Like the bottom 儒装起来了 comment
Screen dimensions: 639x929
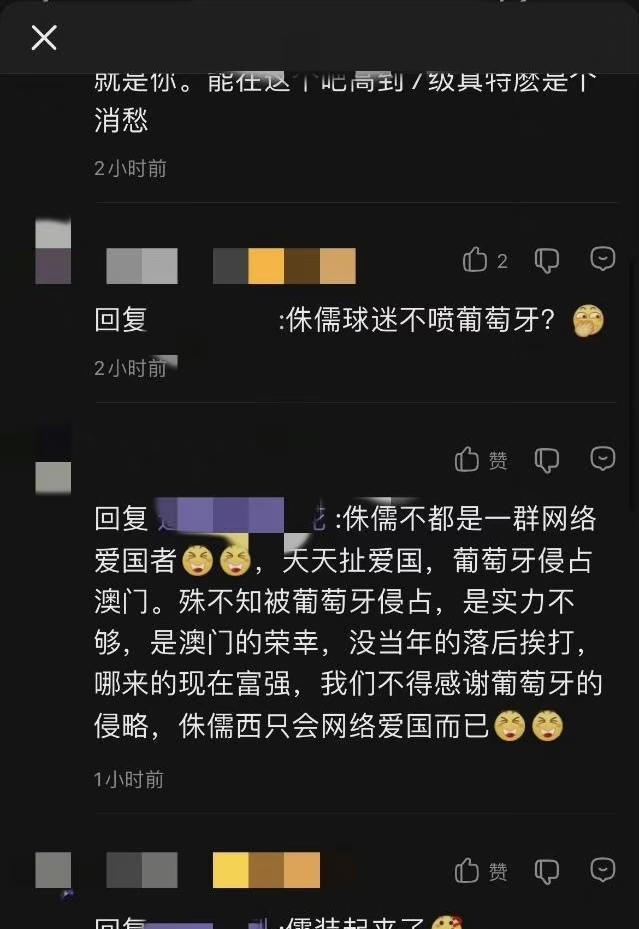pyautogui.click(x=481, y=871)
